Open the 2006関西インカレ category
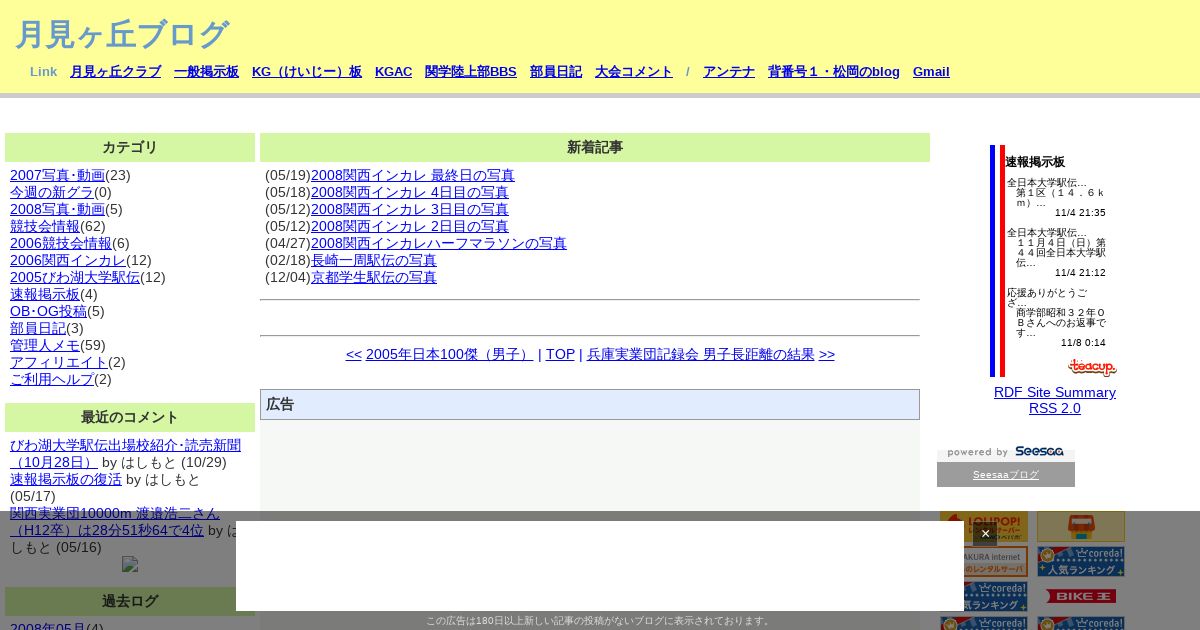The image size is (1200, 630). (68, 260)
